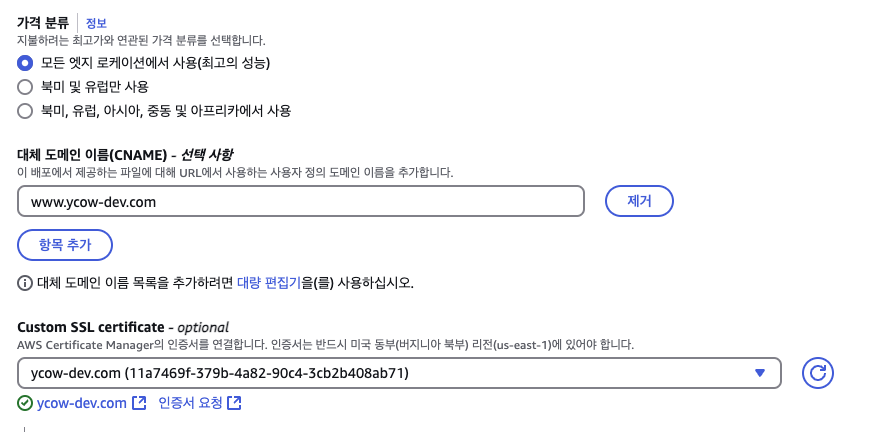This screenshot has width=876, height=432.
Task: Choose the 북미 및 유럽만 사용 radio option
Action: [x=25, y=87]
